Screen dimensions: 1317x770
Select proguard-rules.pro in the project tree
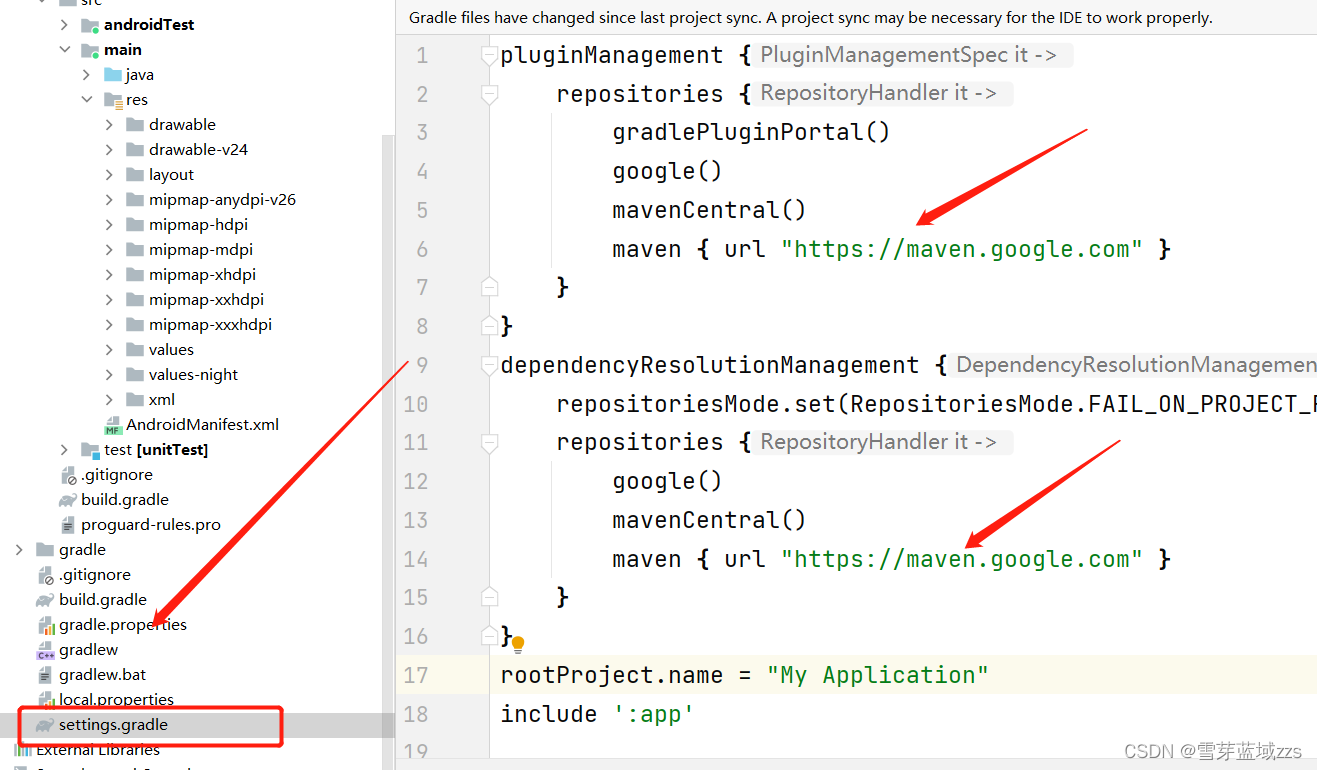151,524
